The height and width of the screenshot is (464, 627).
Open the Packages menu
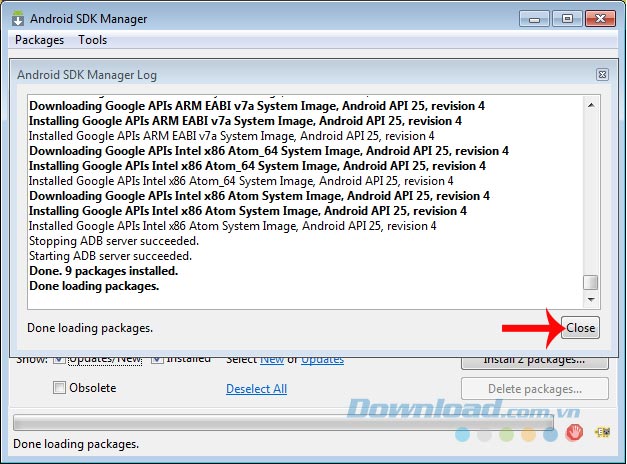point(39,40)
